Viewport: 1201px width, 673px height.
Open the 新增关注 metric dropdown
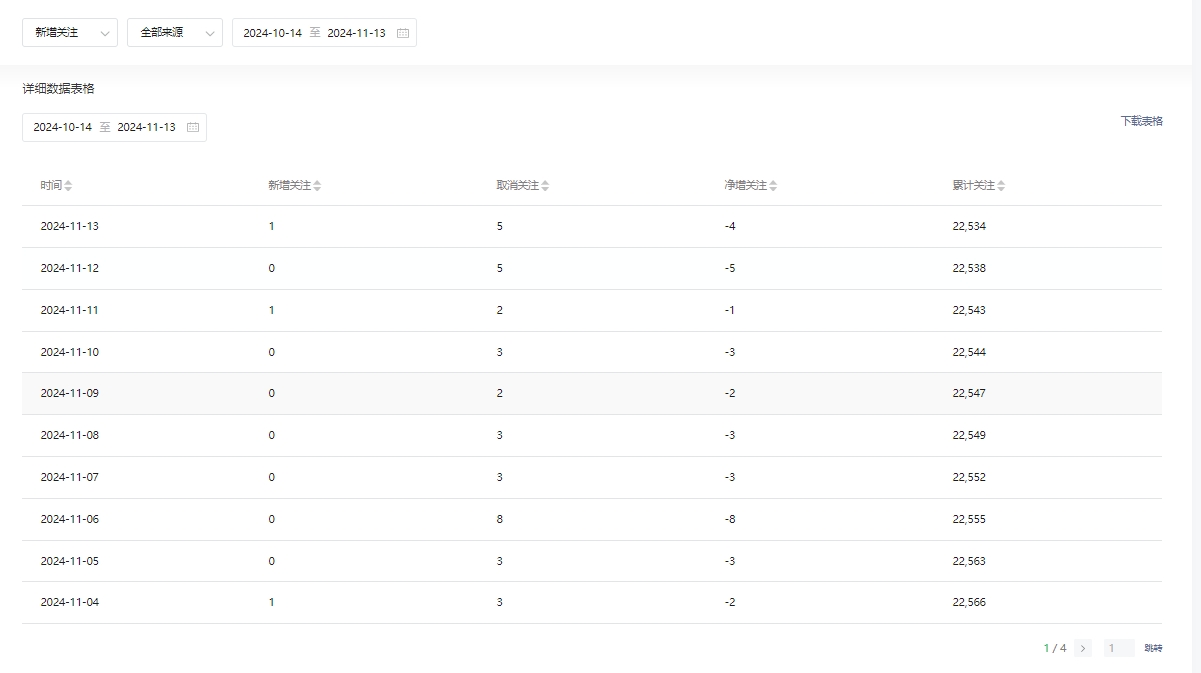[70, 33]
